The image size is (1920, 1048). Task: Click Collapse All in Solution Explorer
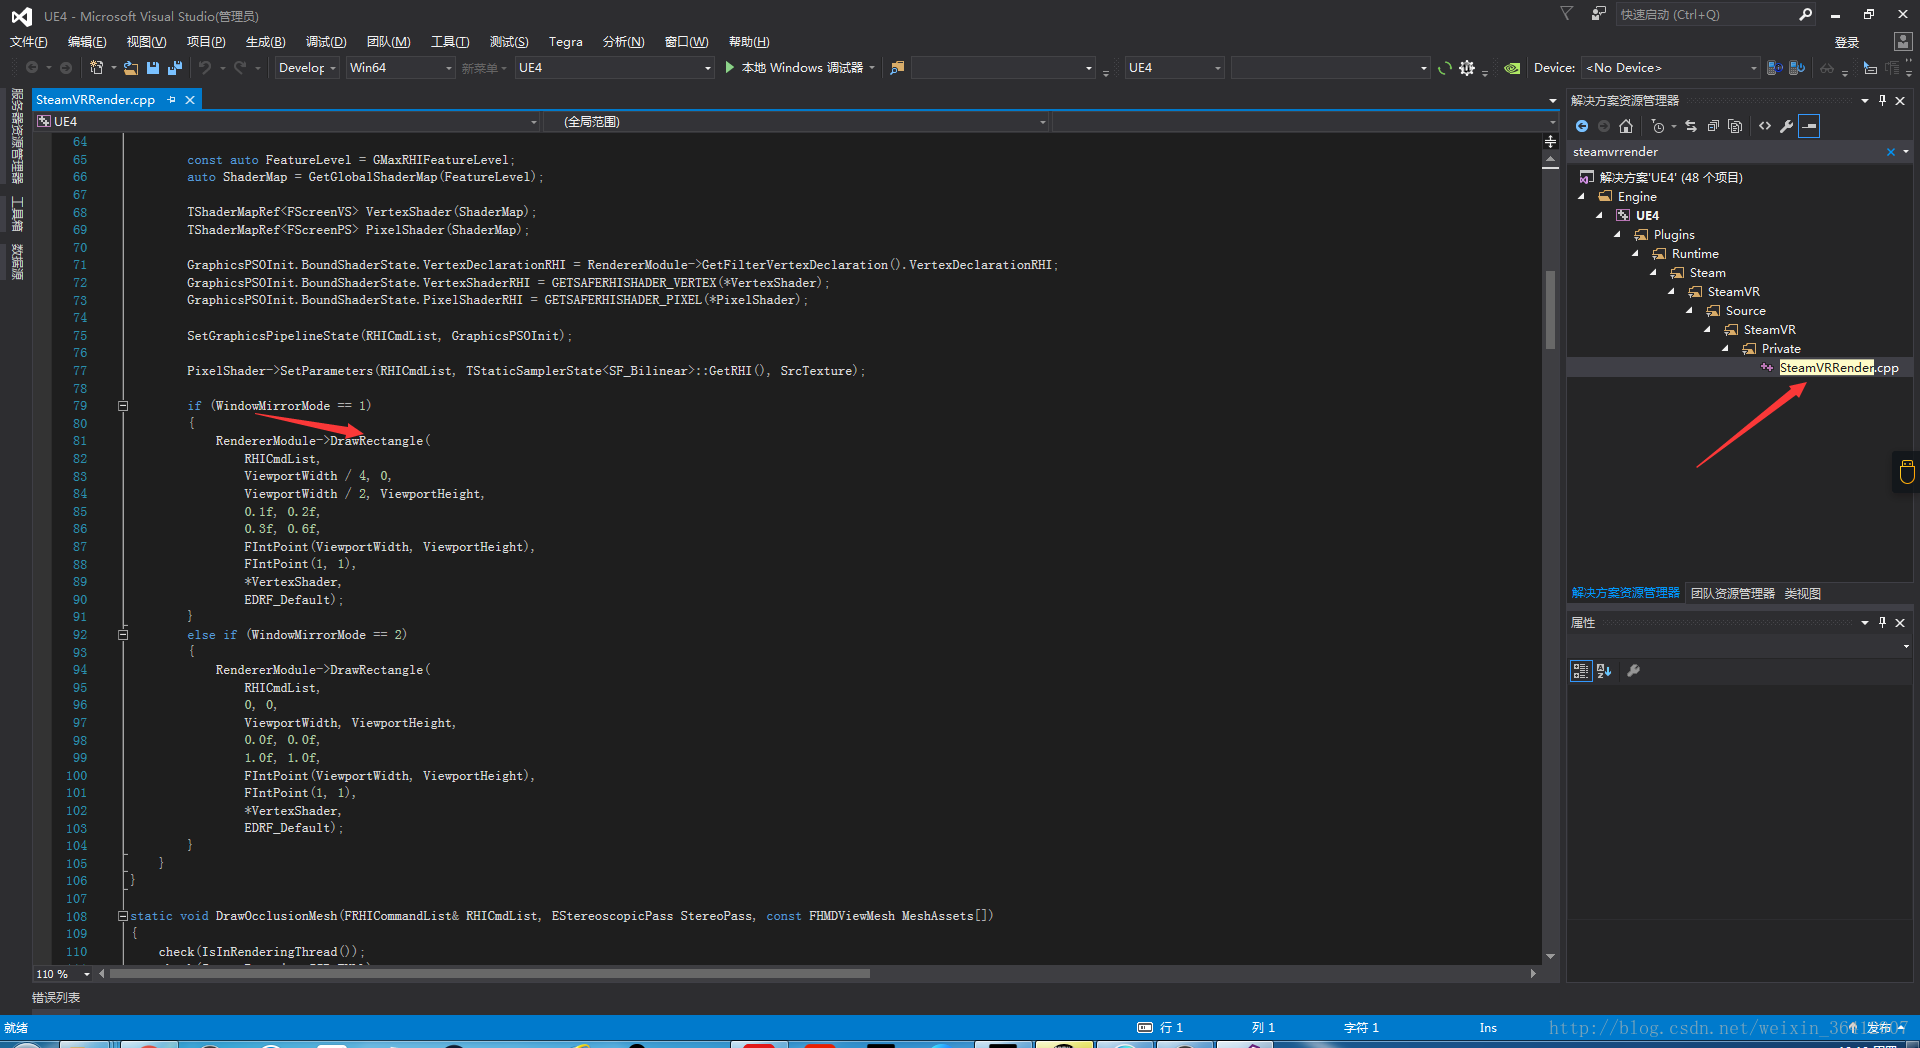(x=1713, y=126)
